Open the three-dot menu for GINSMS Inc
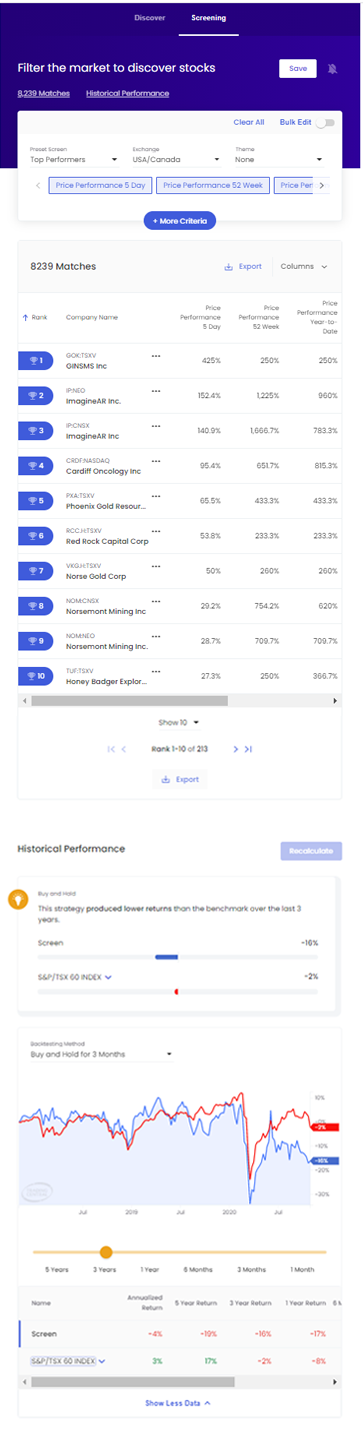The width and height of the screenshot is (363, 1431). (155, 355)
